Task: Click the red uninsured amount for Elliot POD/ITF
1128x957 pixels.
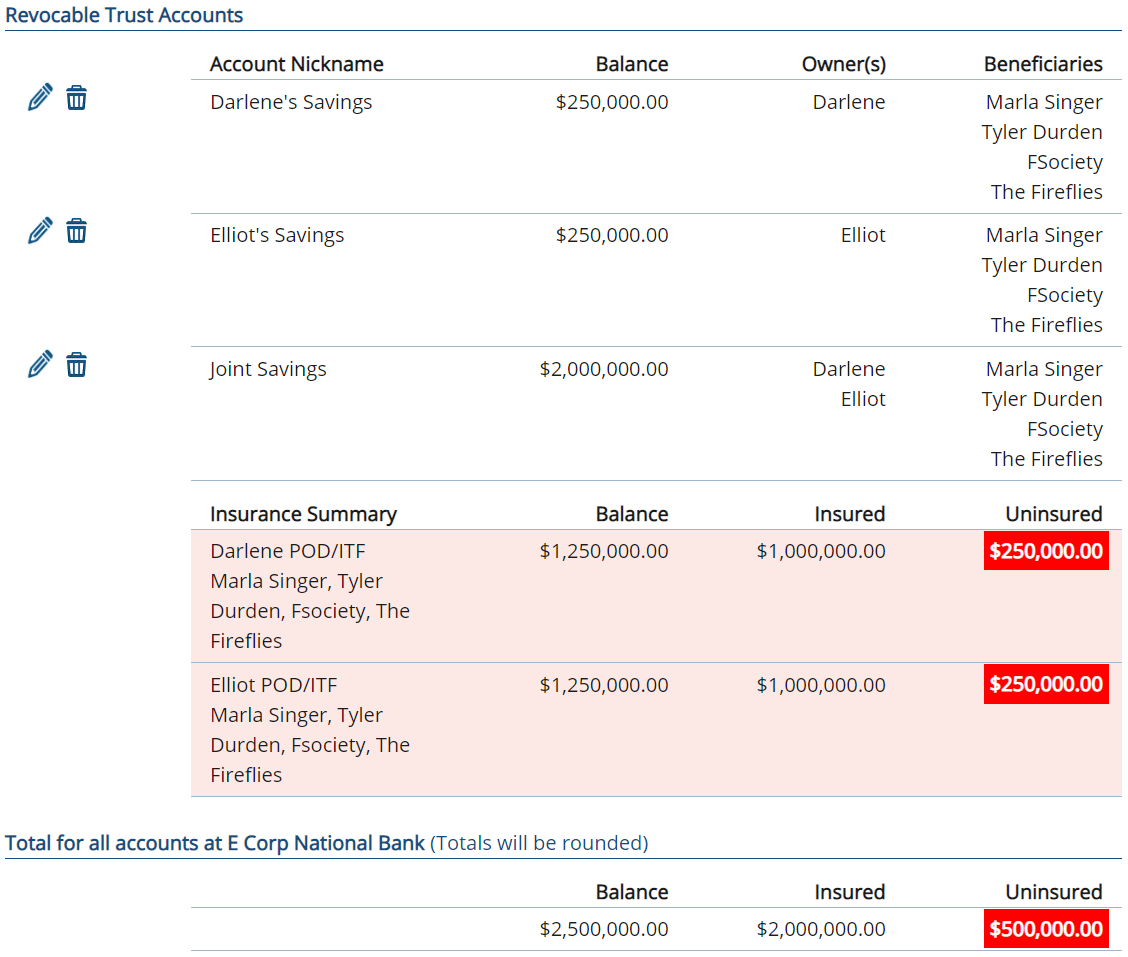Action: [1046, 684]
